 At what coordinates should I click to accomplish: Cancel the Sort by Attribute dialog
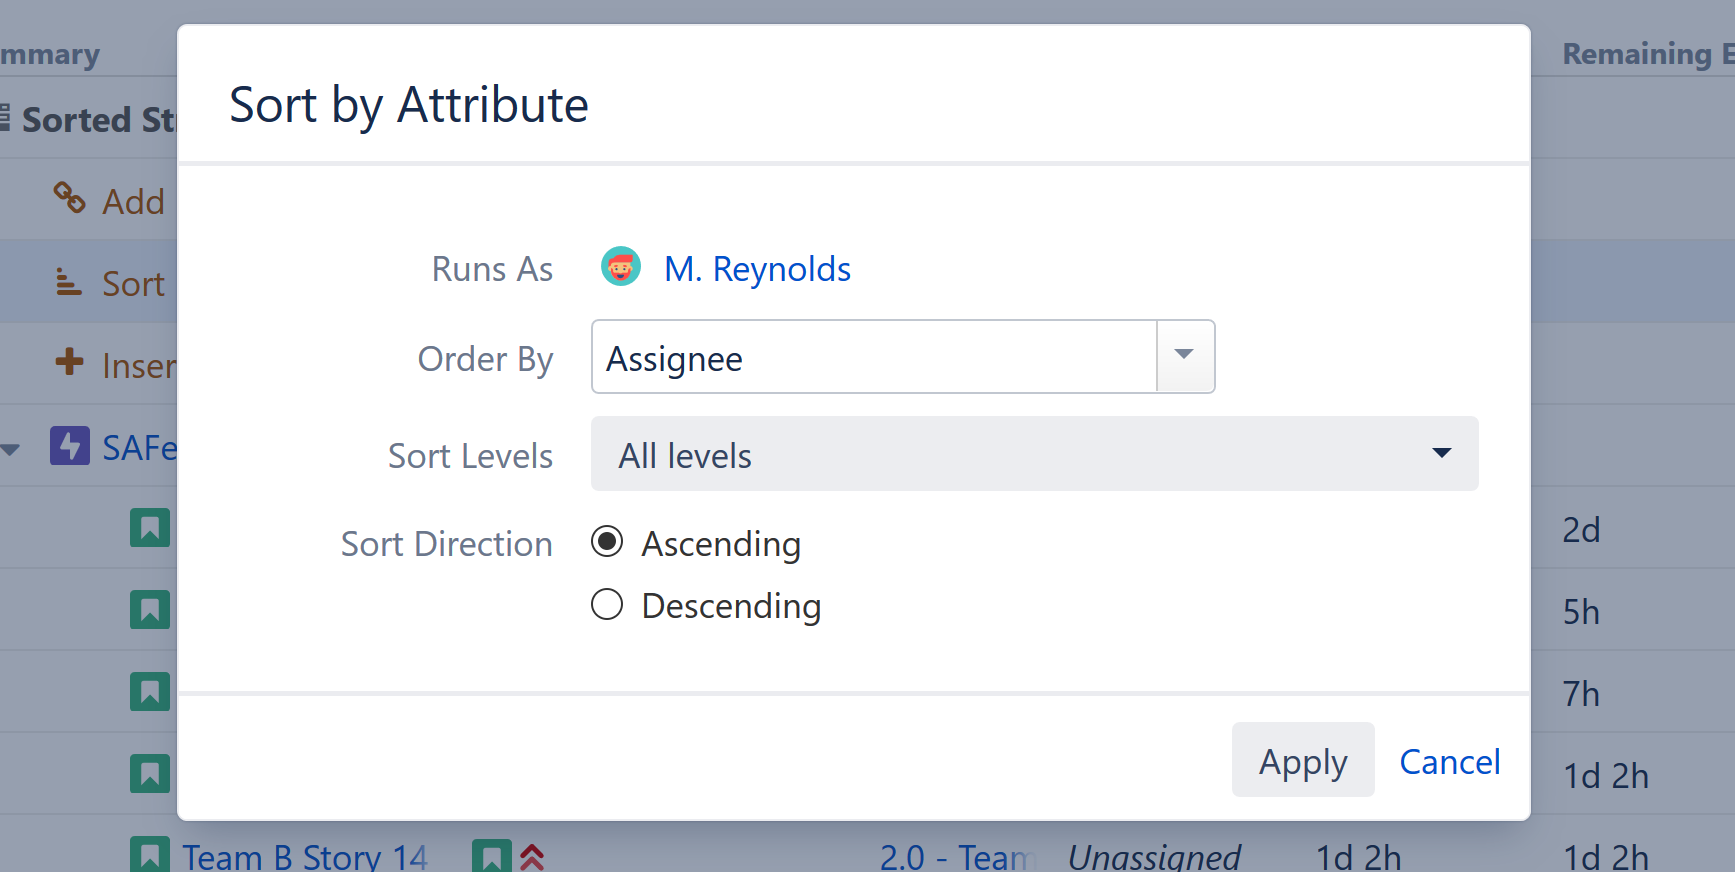pos(1449,761)
